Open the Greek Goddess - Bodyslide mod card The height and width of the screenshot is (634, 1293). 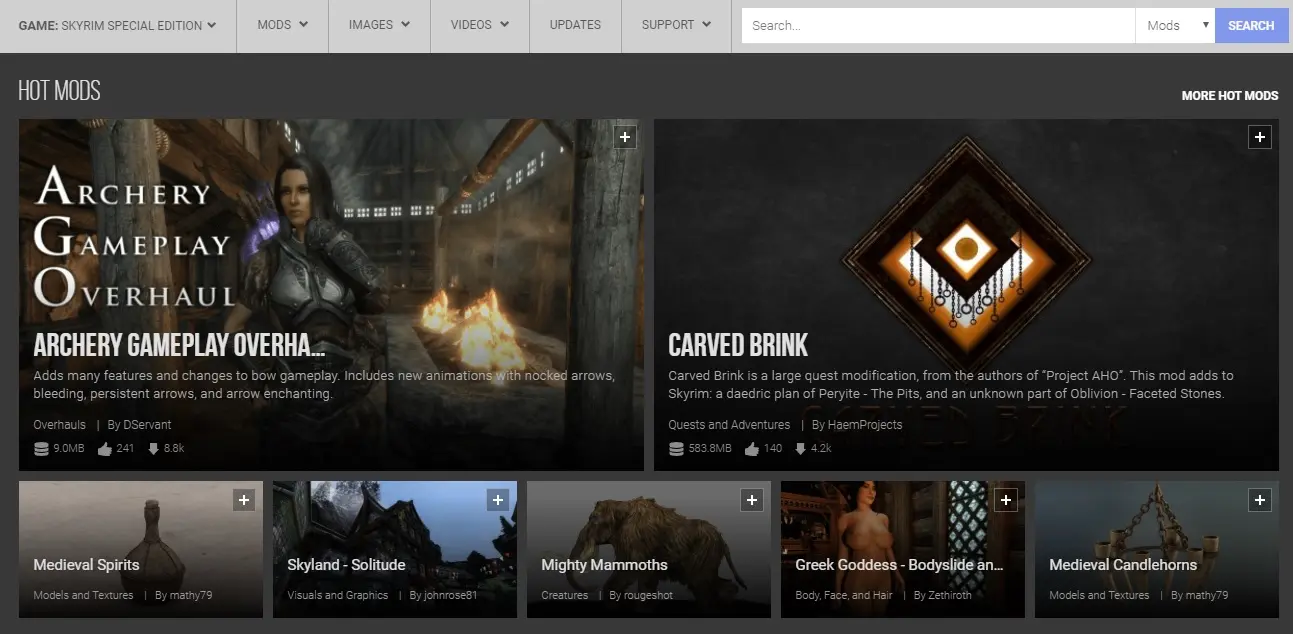click(903, 549)
